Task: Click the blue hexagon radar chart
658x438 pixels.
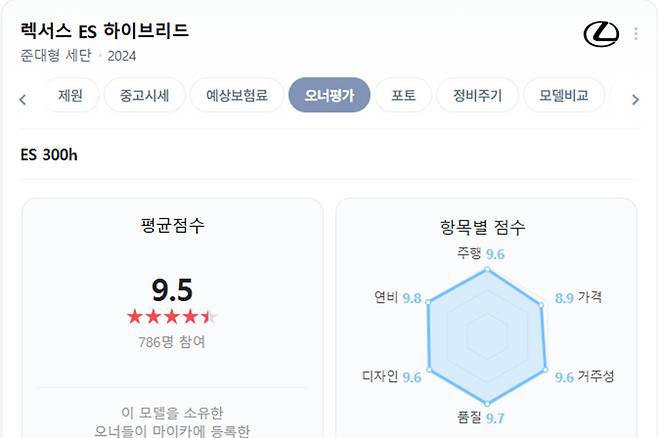Action: (487, 336)
